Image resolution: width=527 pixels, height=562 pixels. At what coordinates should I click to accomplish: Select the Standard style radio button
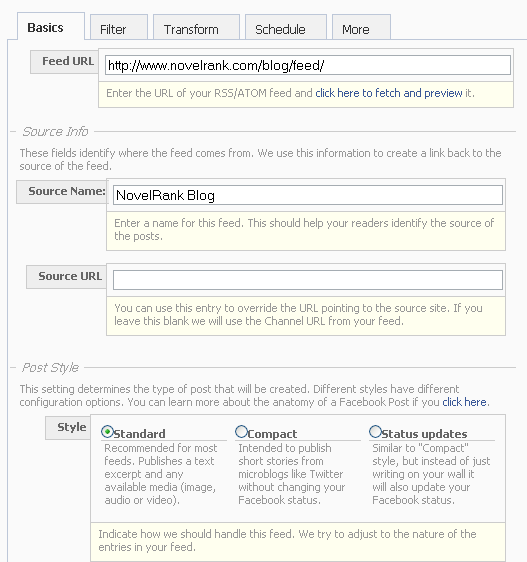tap(107, 432)
